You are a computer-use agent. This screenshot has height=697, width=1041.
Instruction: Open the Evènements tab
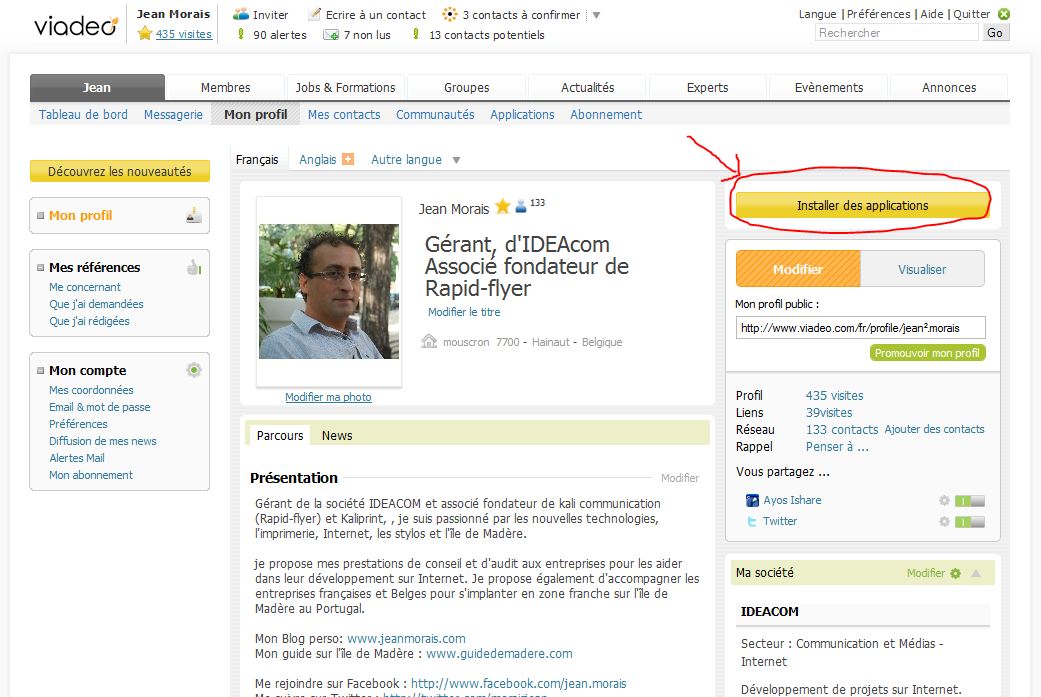click(829, 87)
